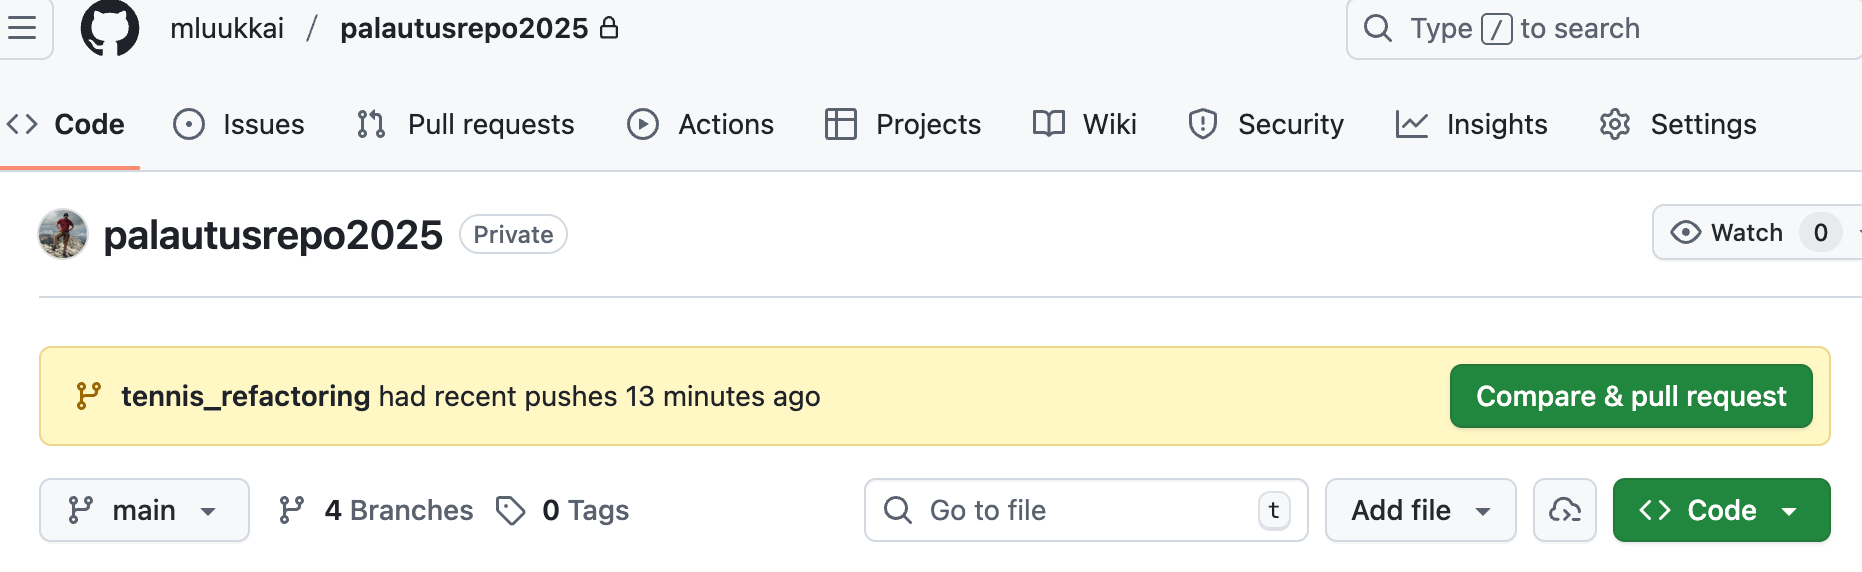Screen dimensions: 1862x572
Task: Click the tag icon next to 0 Tags
Action: coord(511,510)
